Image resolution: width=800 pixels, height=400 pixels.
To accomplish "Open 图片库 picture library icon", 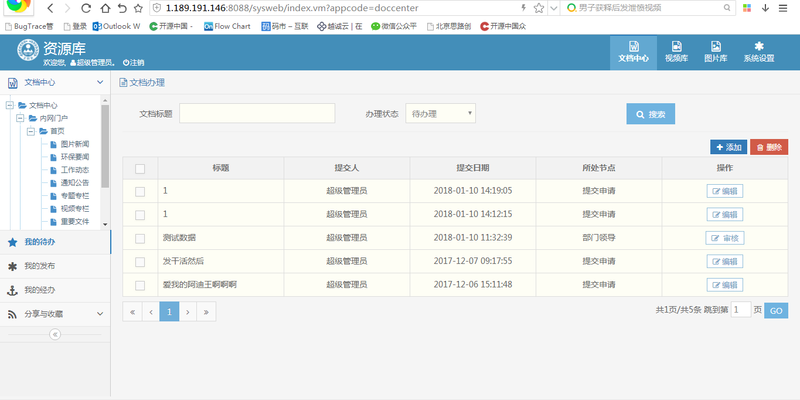I will [x=716, y=52].
